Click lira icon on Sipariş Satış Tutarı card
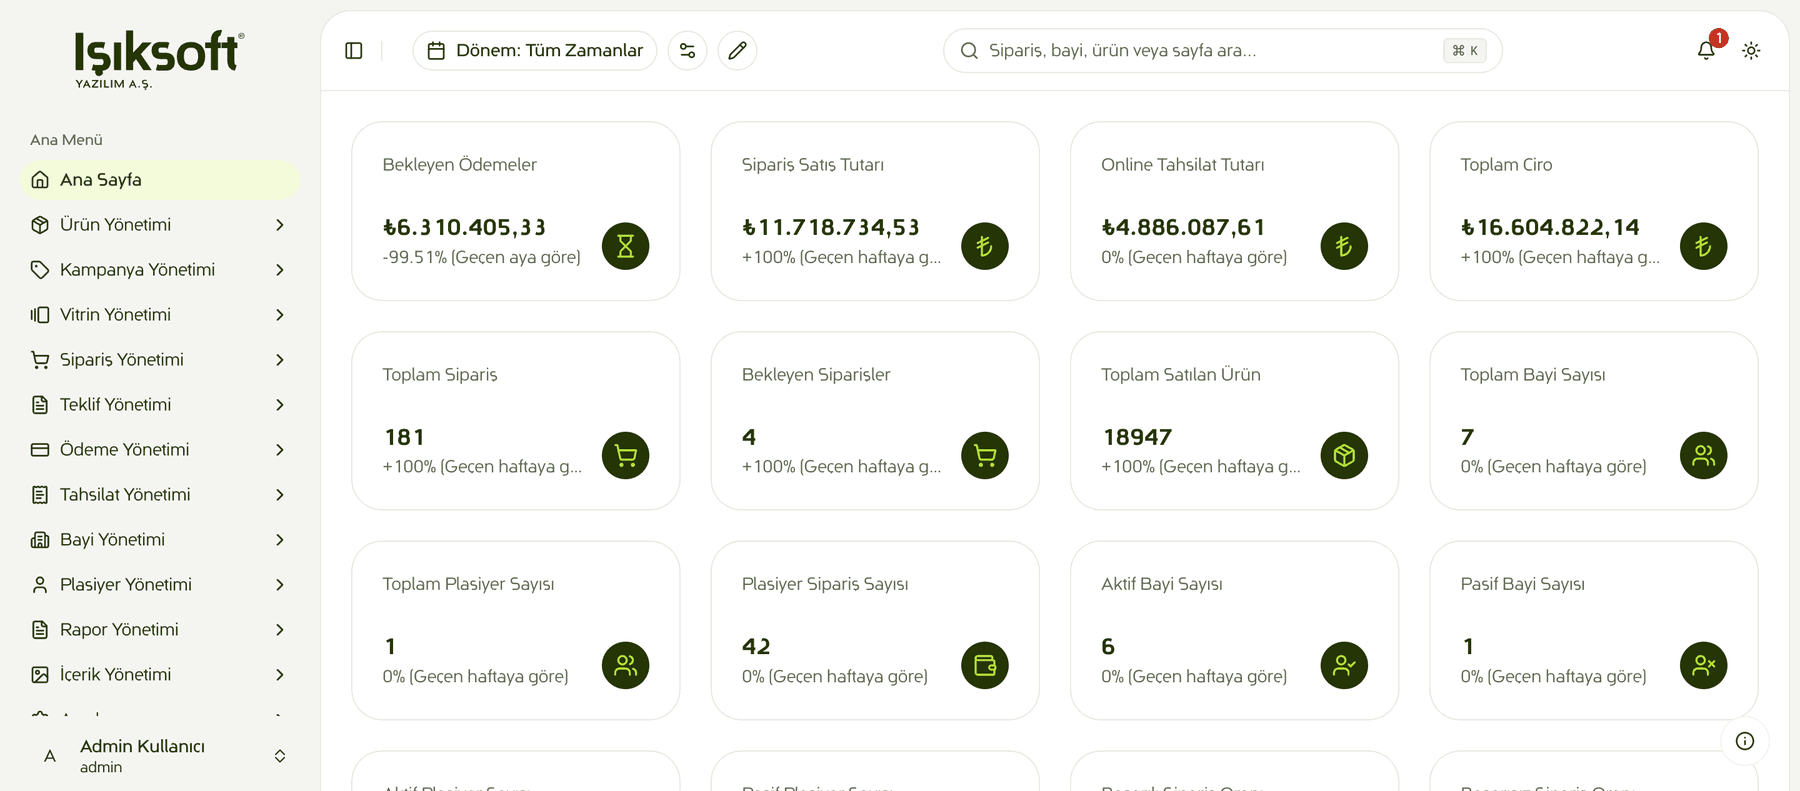Screen dimensions: 1800x791 (x=985, y=246)
